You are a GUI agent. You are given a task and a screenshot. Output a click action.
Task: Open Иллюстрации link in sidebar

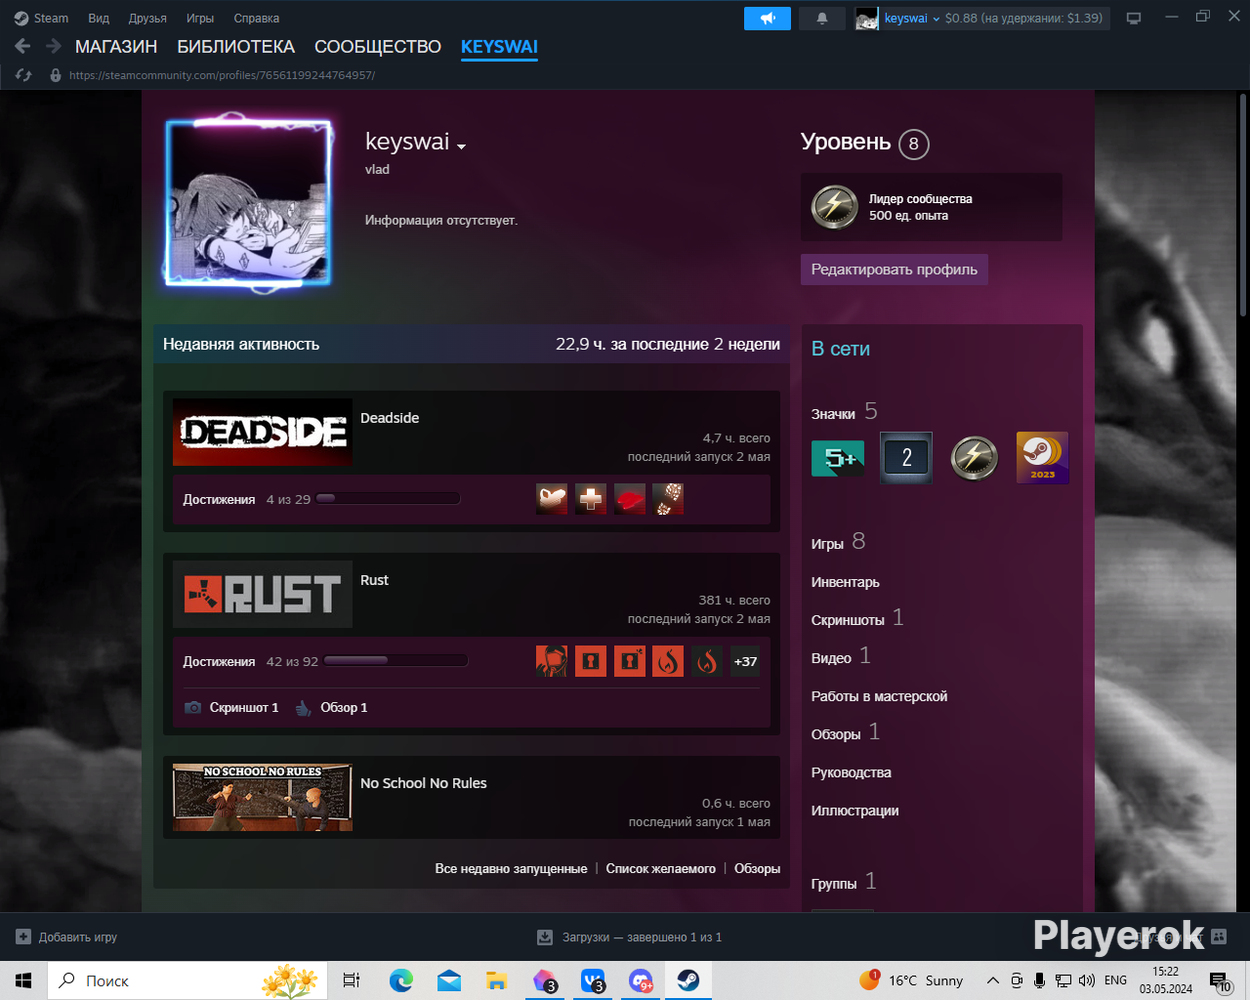tap(855, 810)
